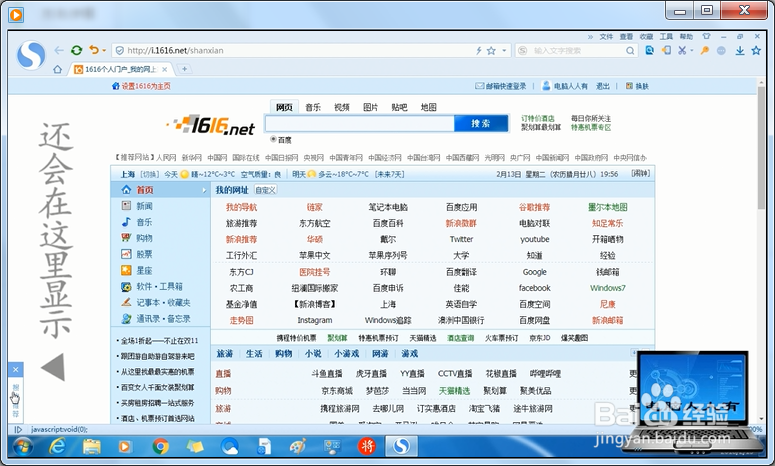Click the send-to-phone toolbar icon
Viewport: 775px width, 466px height.
666,50
